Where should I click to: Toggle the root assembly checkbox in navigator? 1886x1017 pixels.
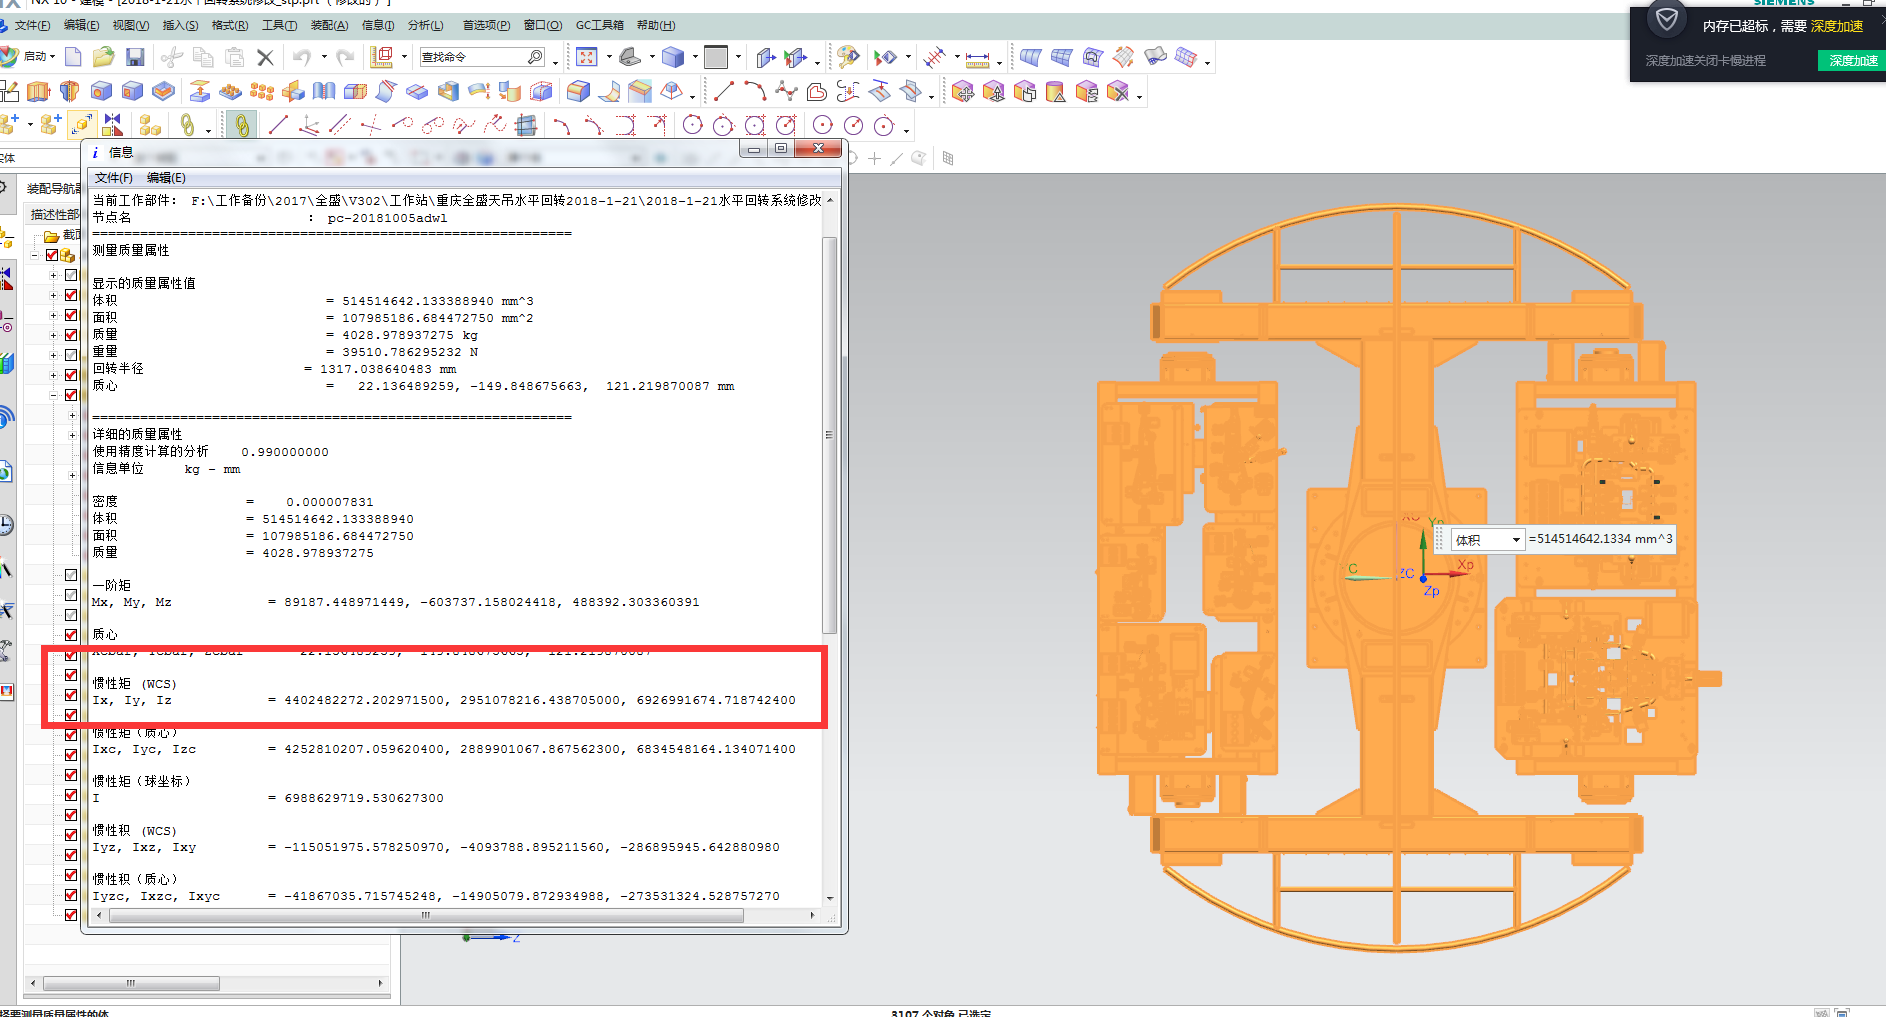click(x=52, y=255)
